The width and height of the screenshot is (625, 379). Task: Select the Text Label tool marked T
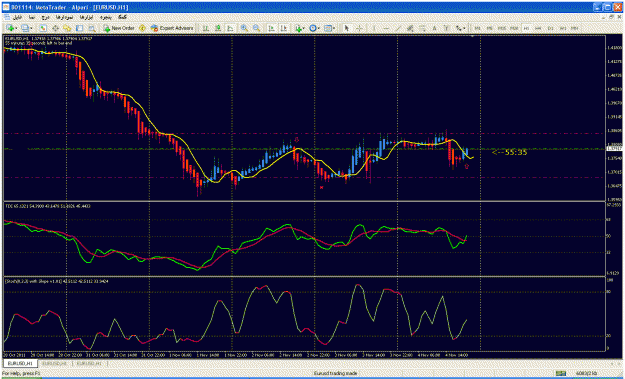click(x=446, y=28)
